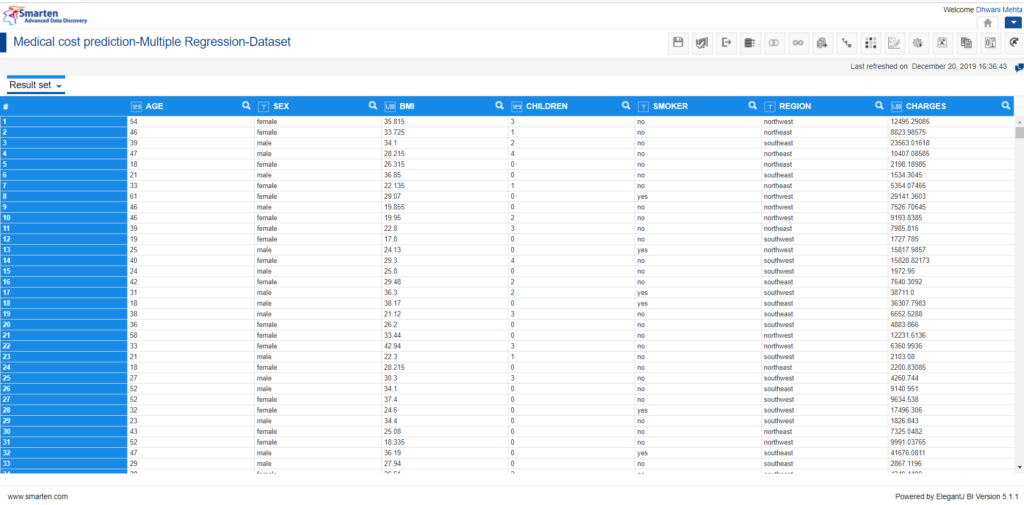1024x505 pixels.
Task: Open the gear settings toolbar icon
Action: (918, 42)
